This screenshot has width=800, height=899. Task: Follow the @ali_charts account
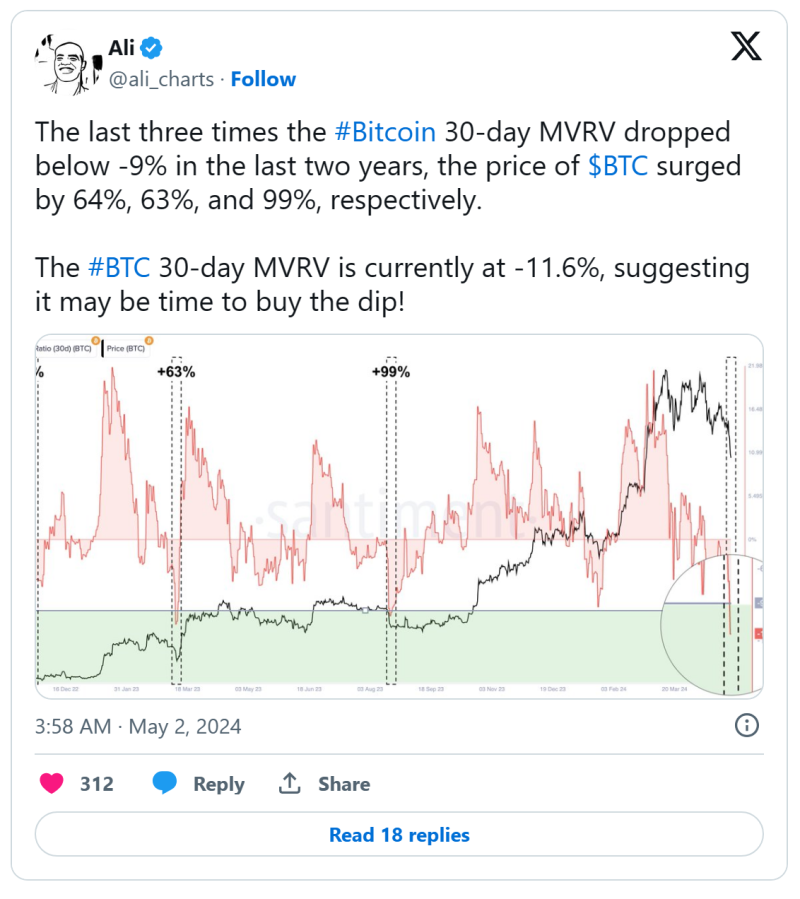click(263, 79)
